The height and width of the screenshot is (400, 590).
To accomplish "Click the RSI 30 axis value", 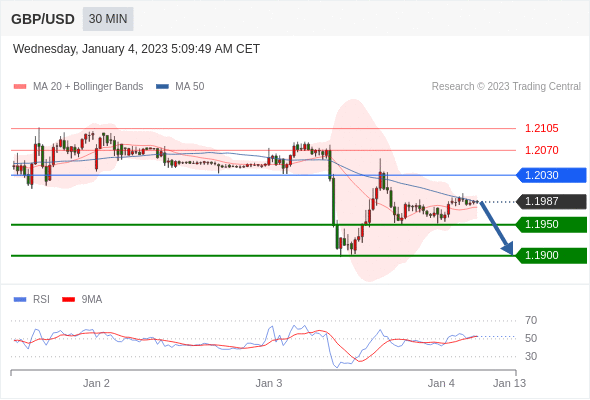I will click(x=531, y=356).
